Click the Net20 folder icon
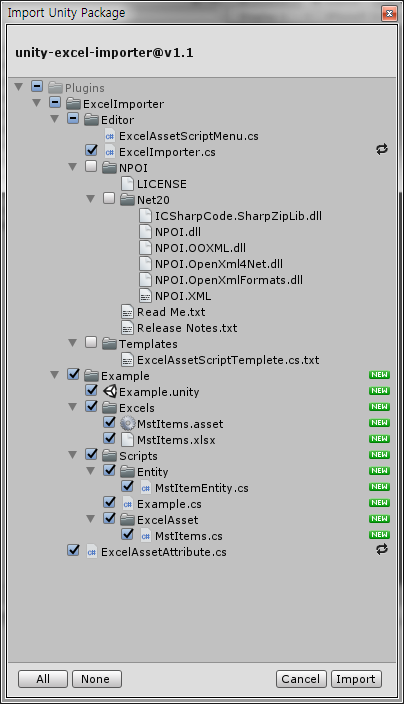This screenshot has height=704, width=404. point(127,200)
